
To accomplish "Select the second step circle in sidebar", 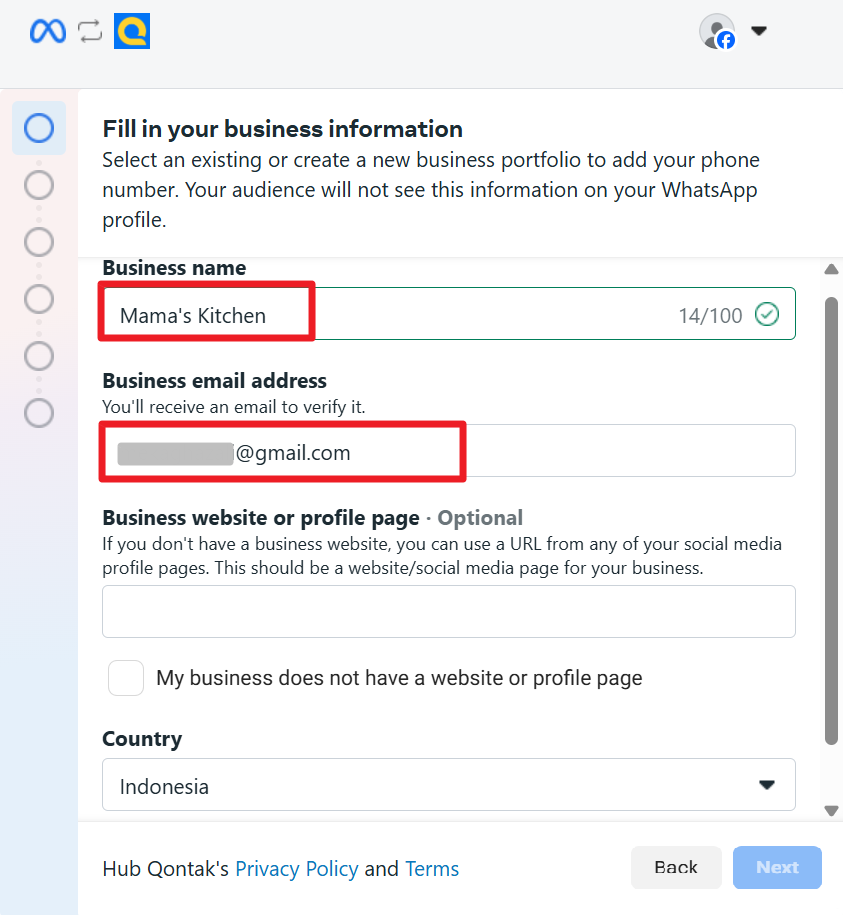I will click(x=39, y=185).
